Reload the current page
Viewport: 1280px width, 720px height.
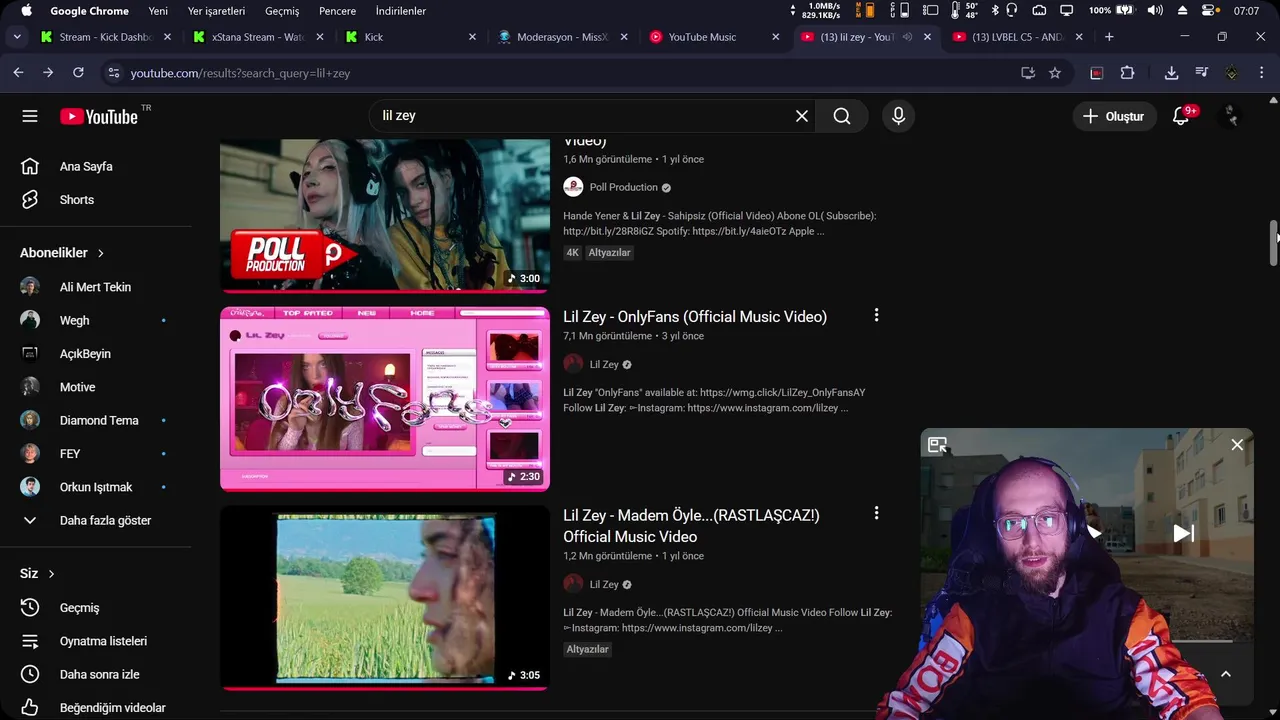click(x=78, y=73)
